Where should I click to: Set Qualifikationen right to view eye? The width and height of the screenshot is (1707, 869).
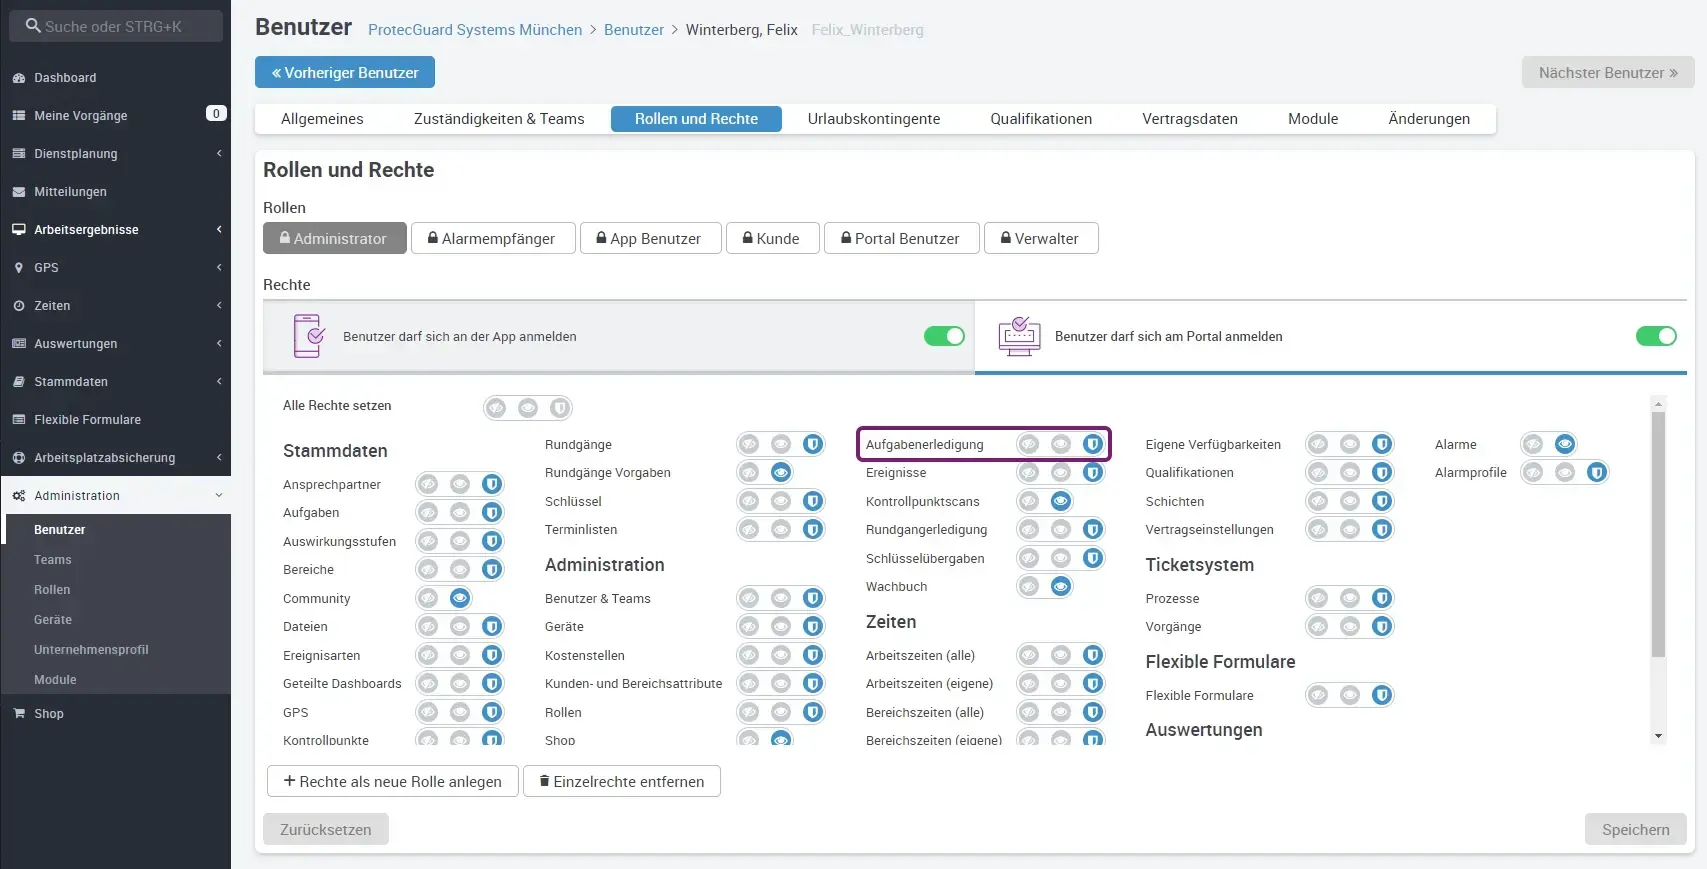click(1350, 472)
